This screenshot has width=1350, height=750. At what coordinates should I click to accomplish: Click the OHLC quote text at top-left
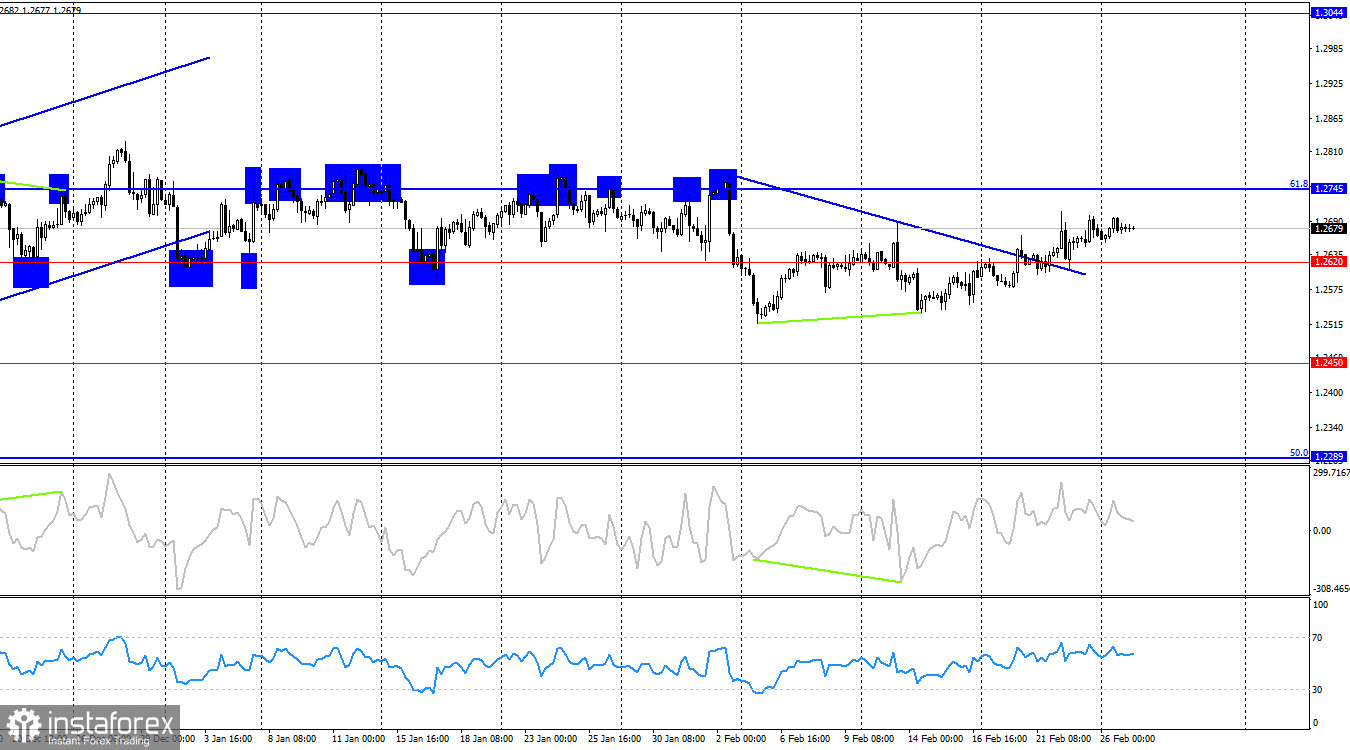(41, 10)
